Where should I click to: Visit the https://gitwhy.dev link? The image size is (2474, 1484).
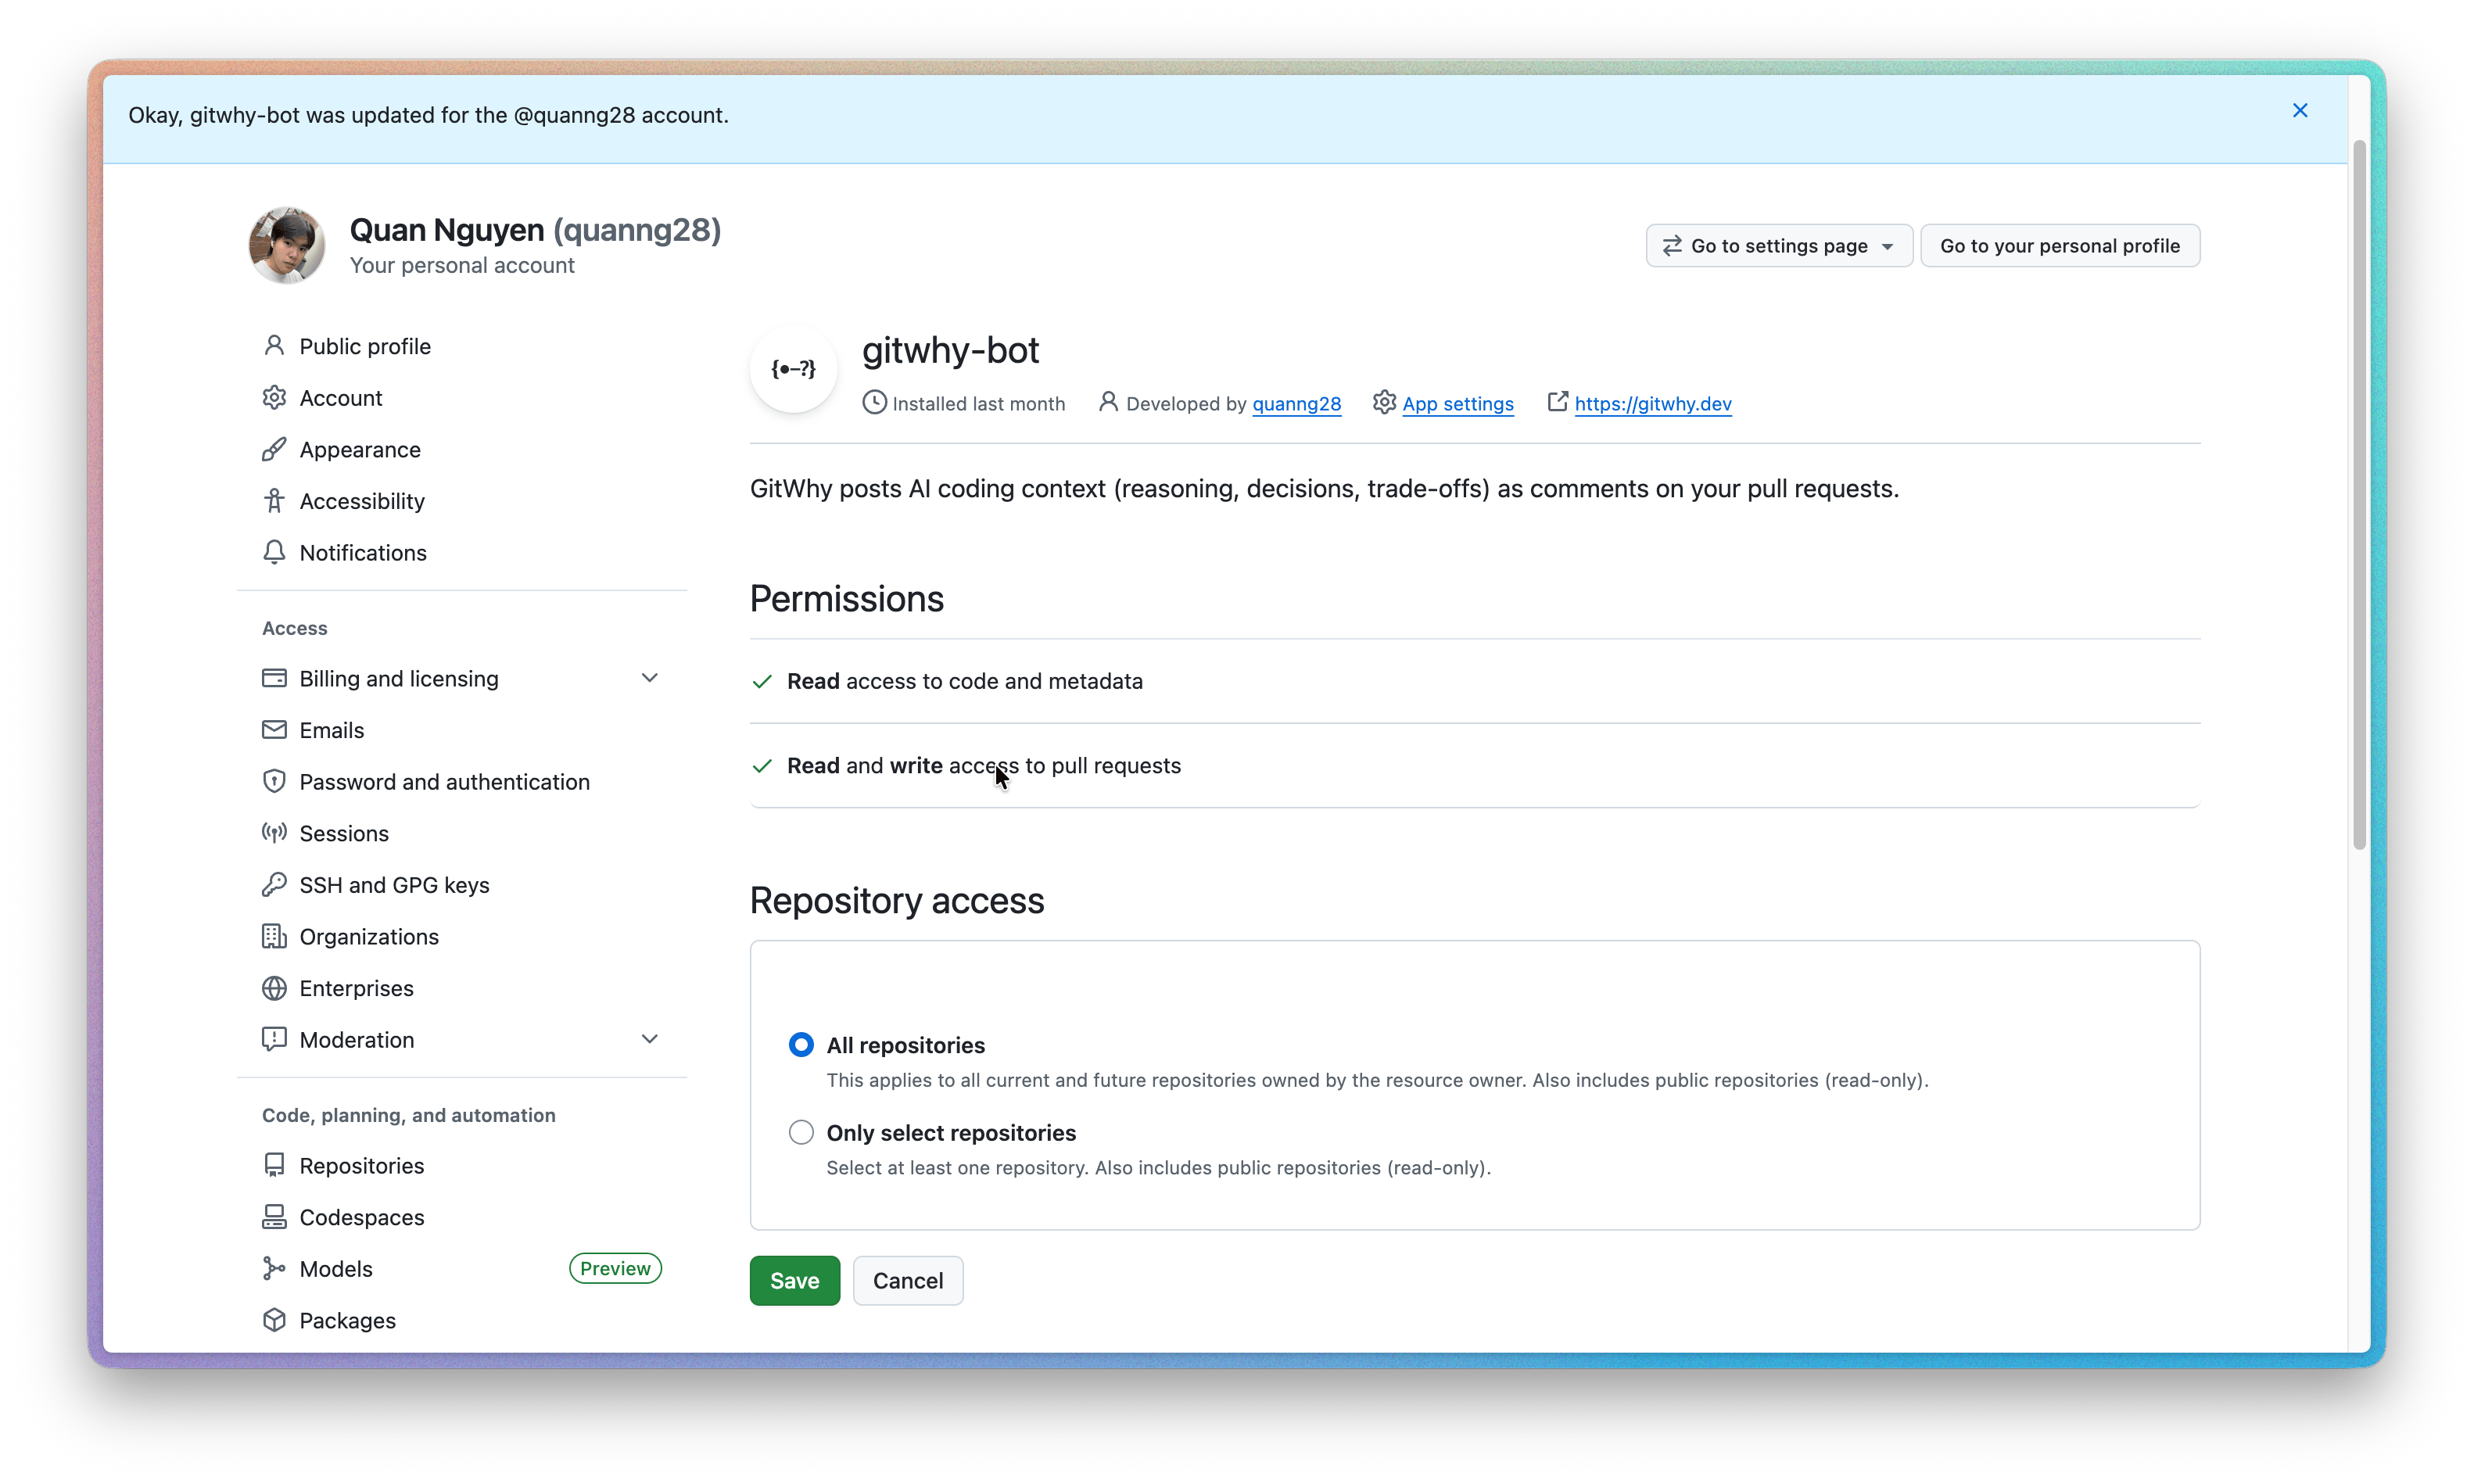(x=1653, y=403)
